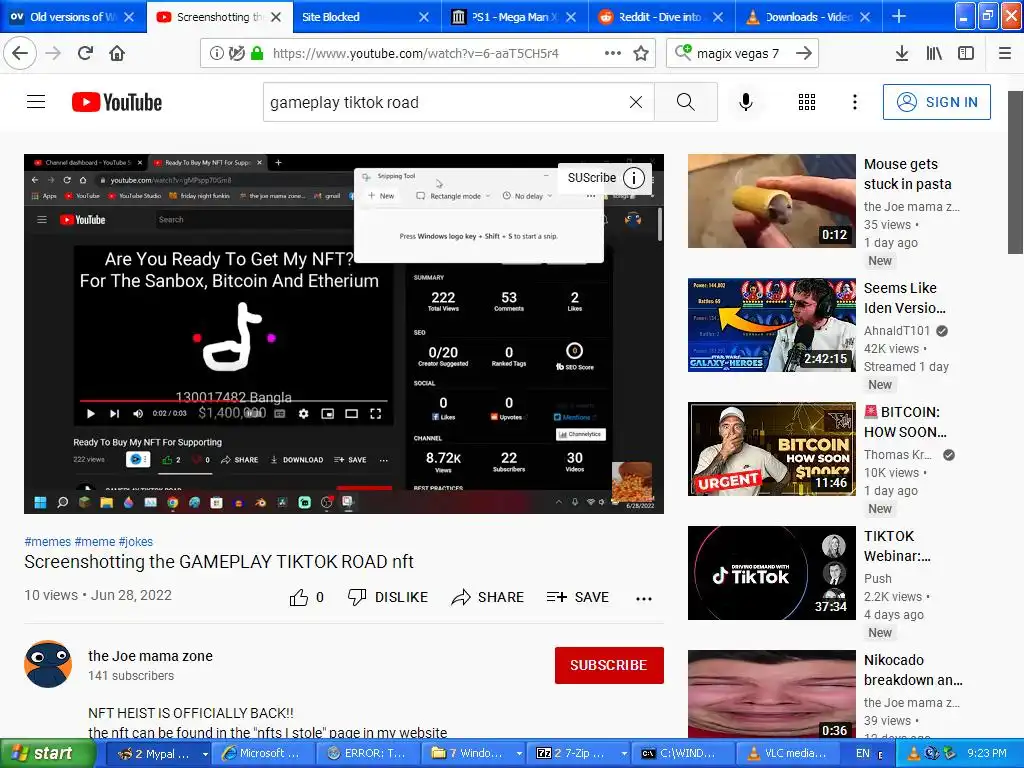Bookmark this page with the star icon

[x=641, y=53]
